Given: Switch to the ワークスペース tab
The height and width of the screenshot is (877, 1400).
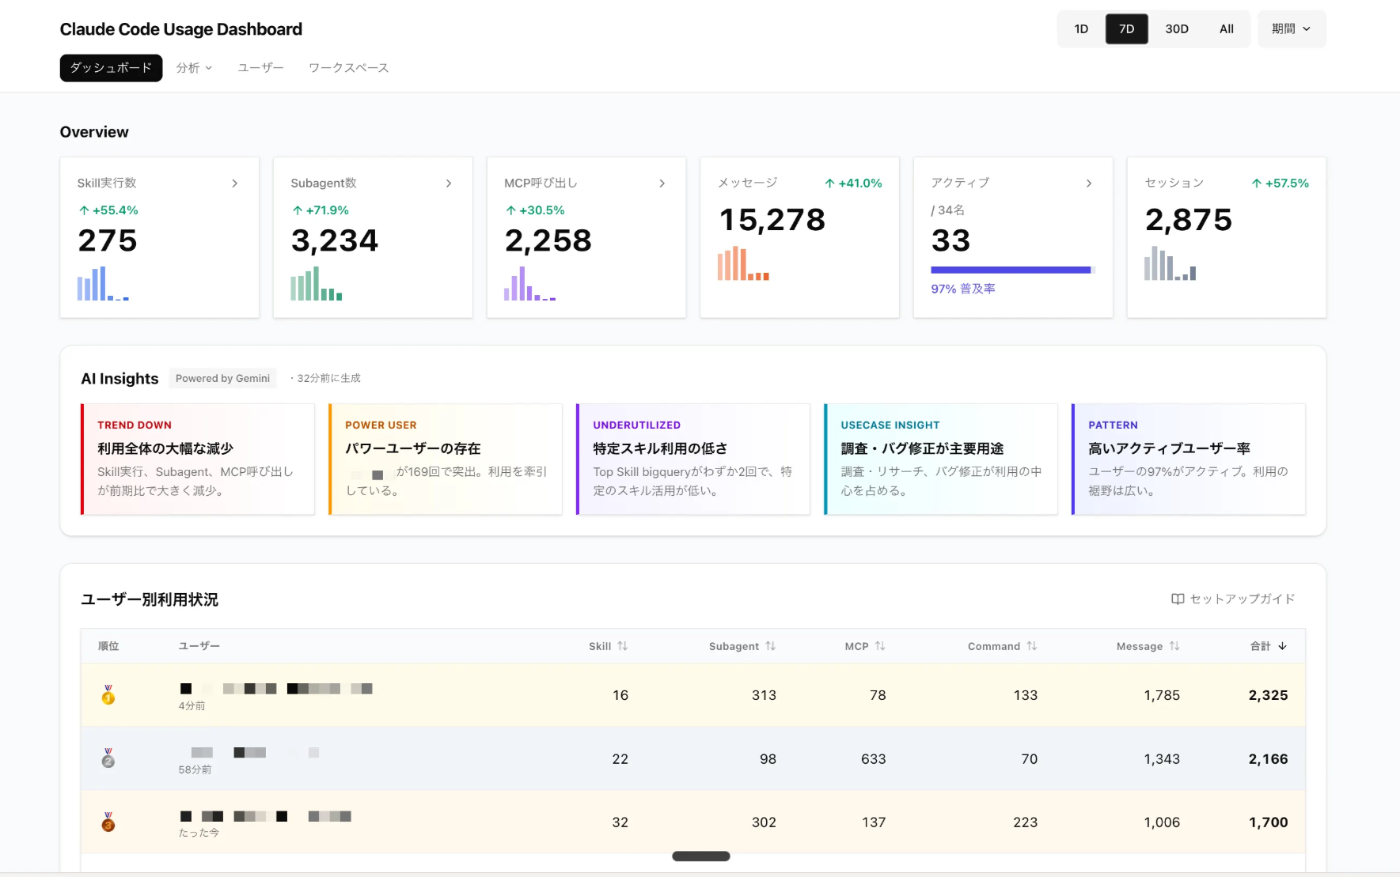Looking at the screenshot, I should point(348,68).
